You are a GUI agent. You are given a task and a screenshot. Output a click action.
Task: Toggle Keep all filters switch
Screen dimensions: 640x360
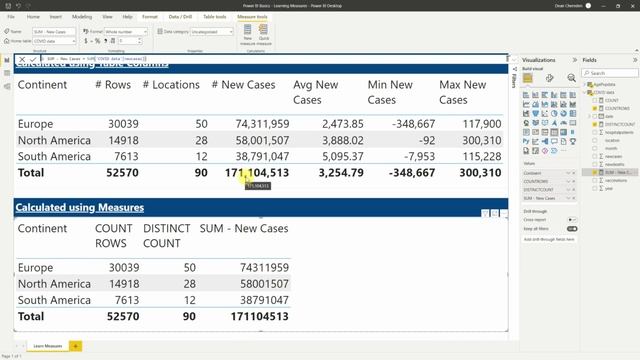tap(572, 229)
